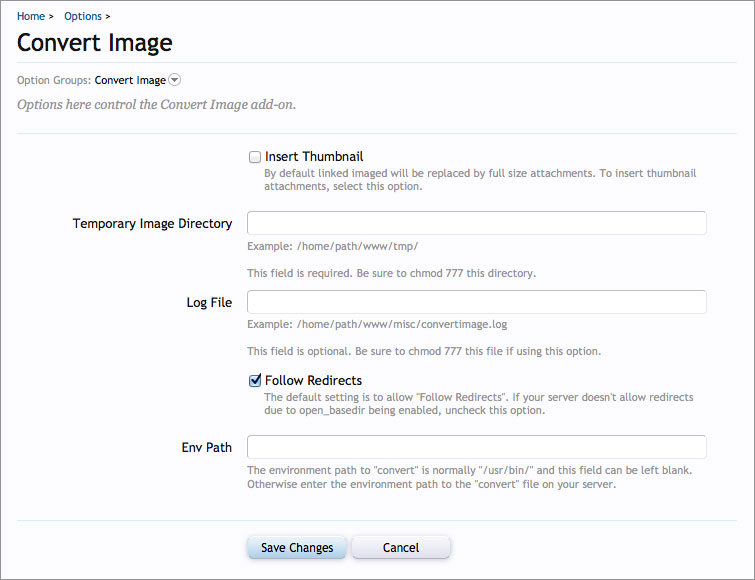Click the Cancel button
This screenshot has width=755, height=580.
pos(401,547)
